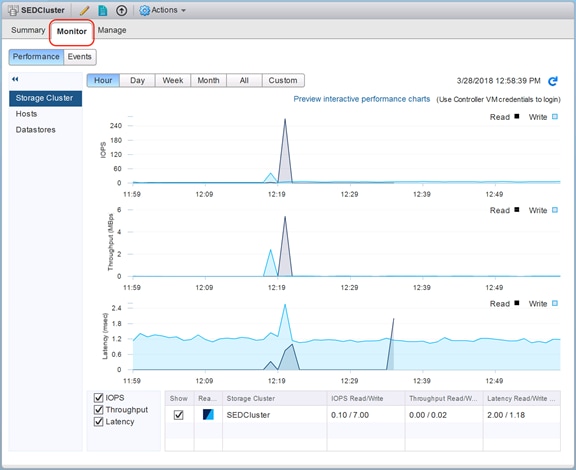
Task: Click the throughput read peak near 12:19
Action: tap(285, 217)
